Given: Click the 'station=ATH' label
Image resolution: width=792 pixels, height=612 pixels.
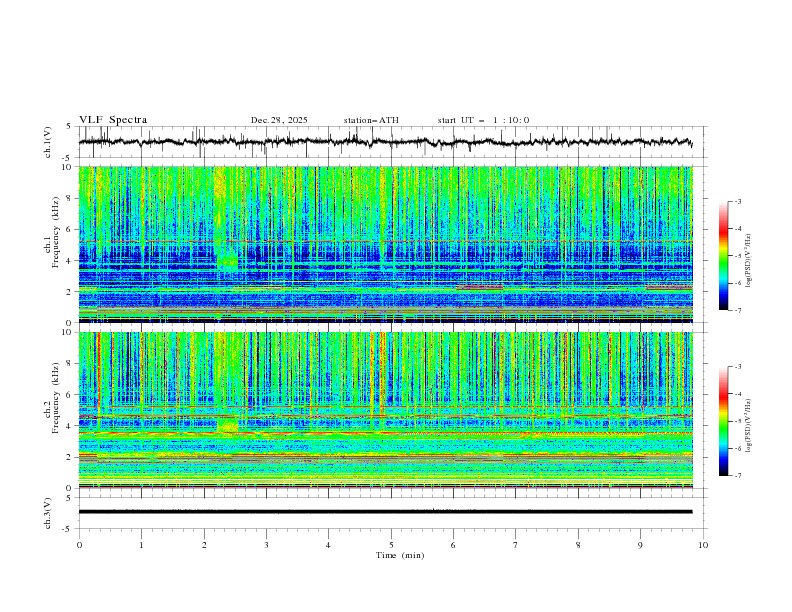Looking at the screenshot, I should tap(371, 120).
